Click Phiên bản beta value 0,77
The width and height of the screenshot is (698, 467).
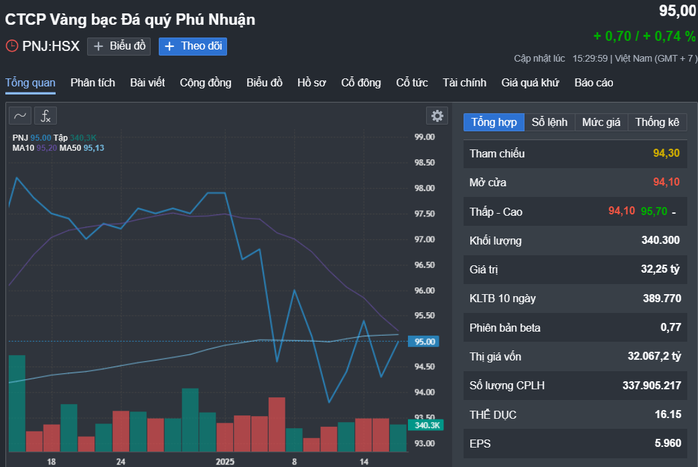pos(670,328)
